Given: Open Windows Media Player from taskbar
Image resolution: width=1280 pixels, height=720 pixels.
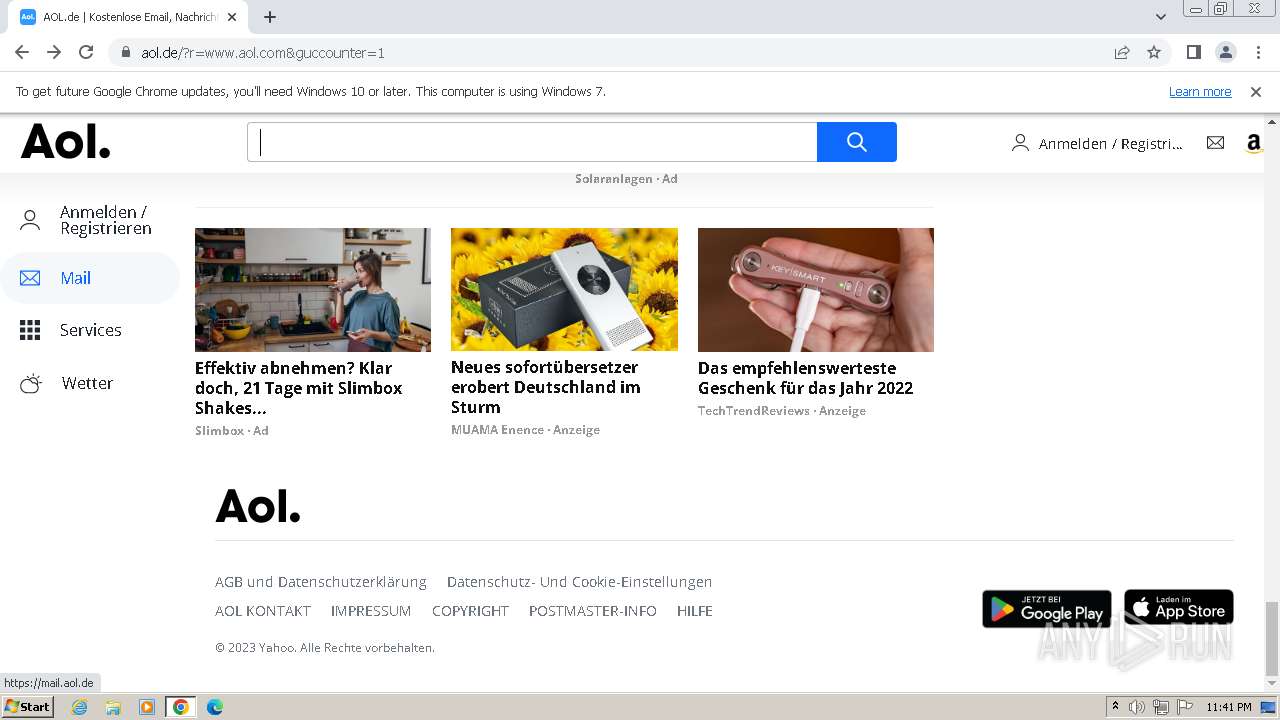Looking at the screenshot, I should pos(147,707).
